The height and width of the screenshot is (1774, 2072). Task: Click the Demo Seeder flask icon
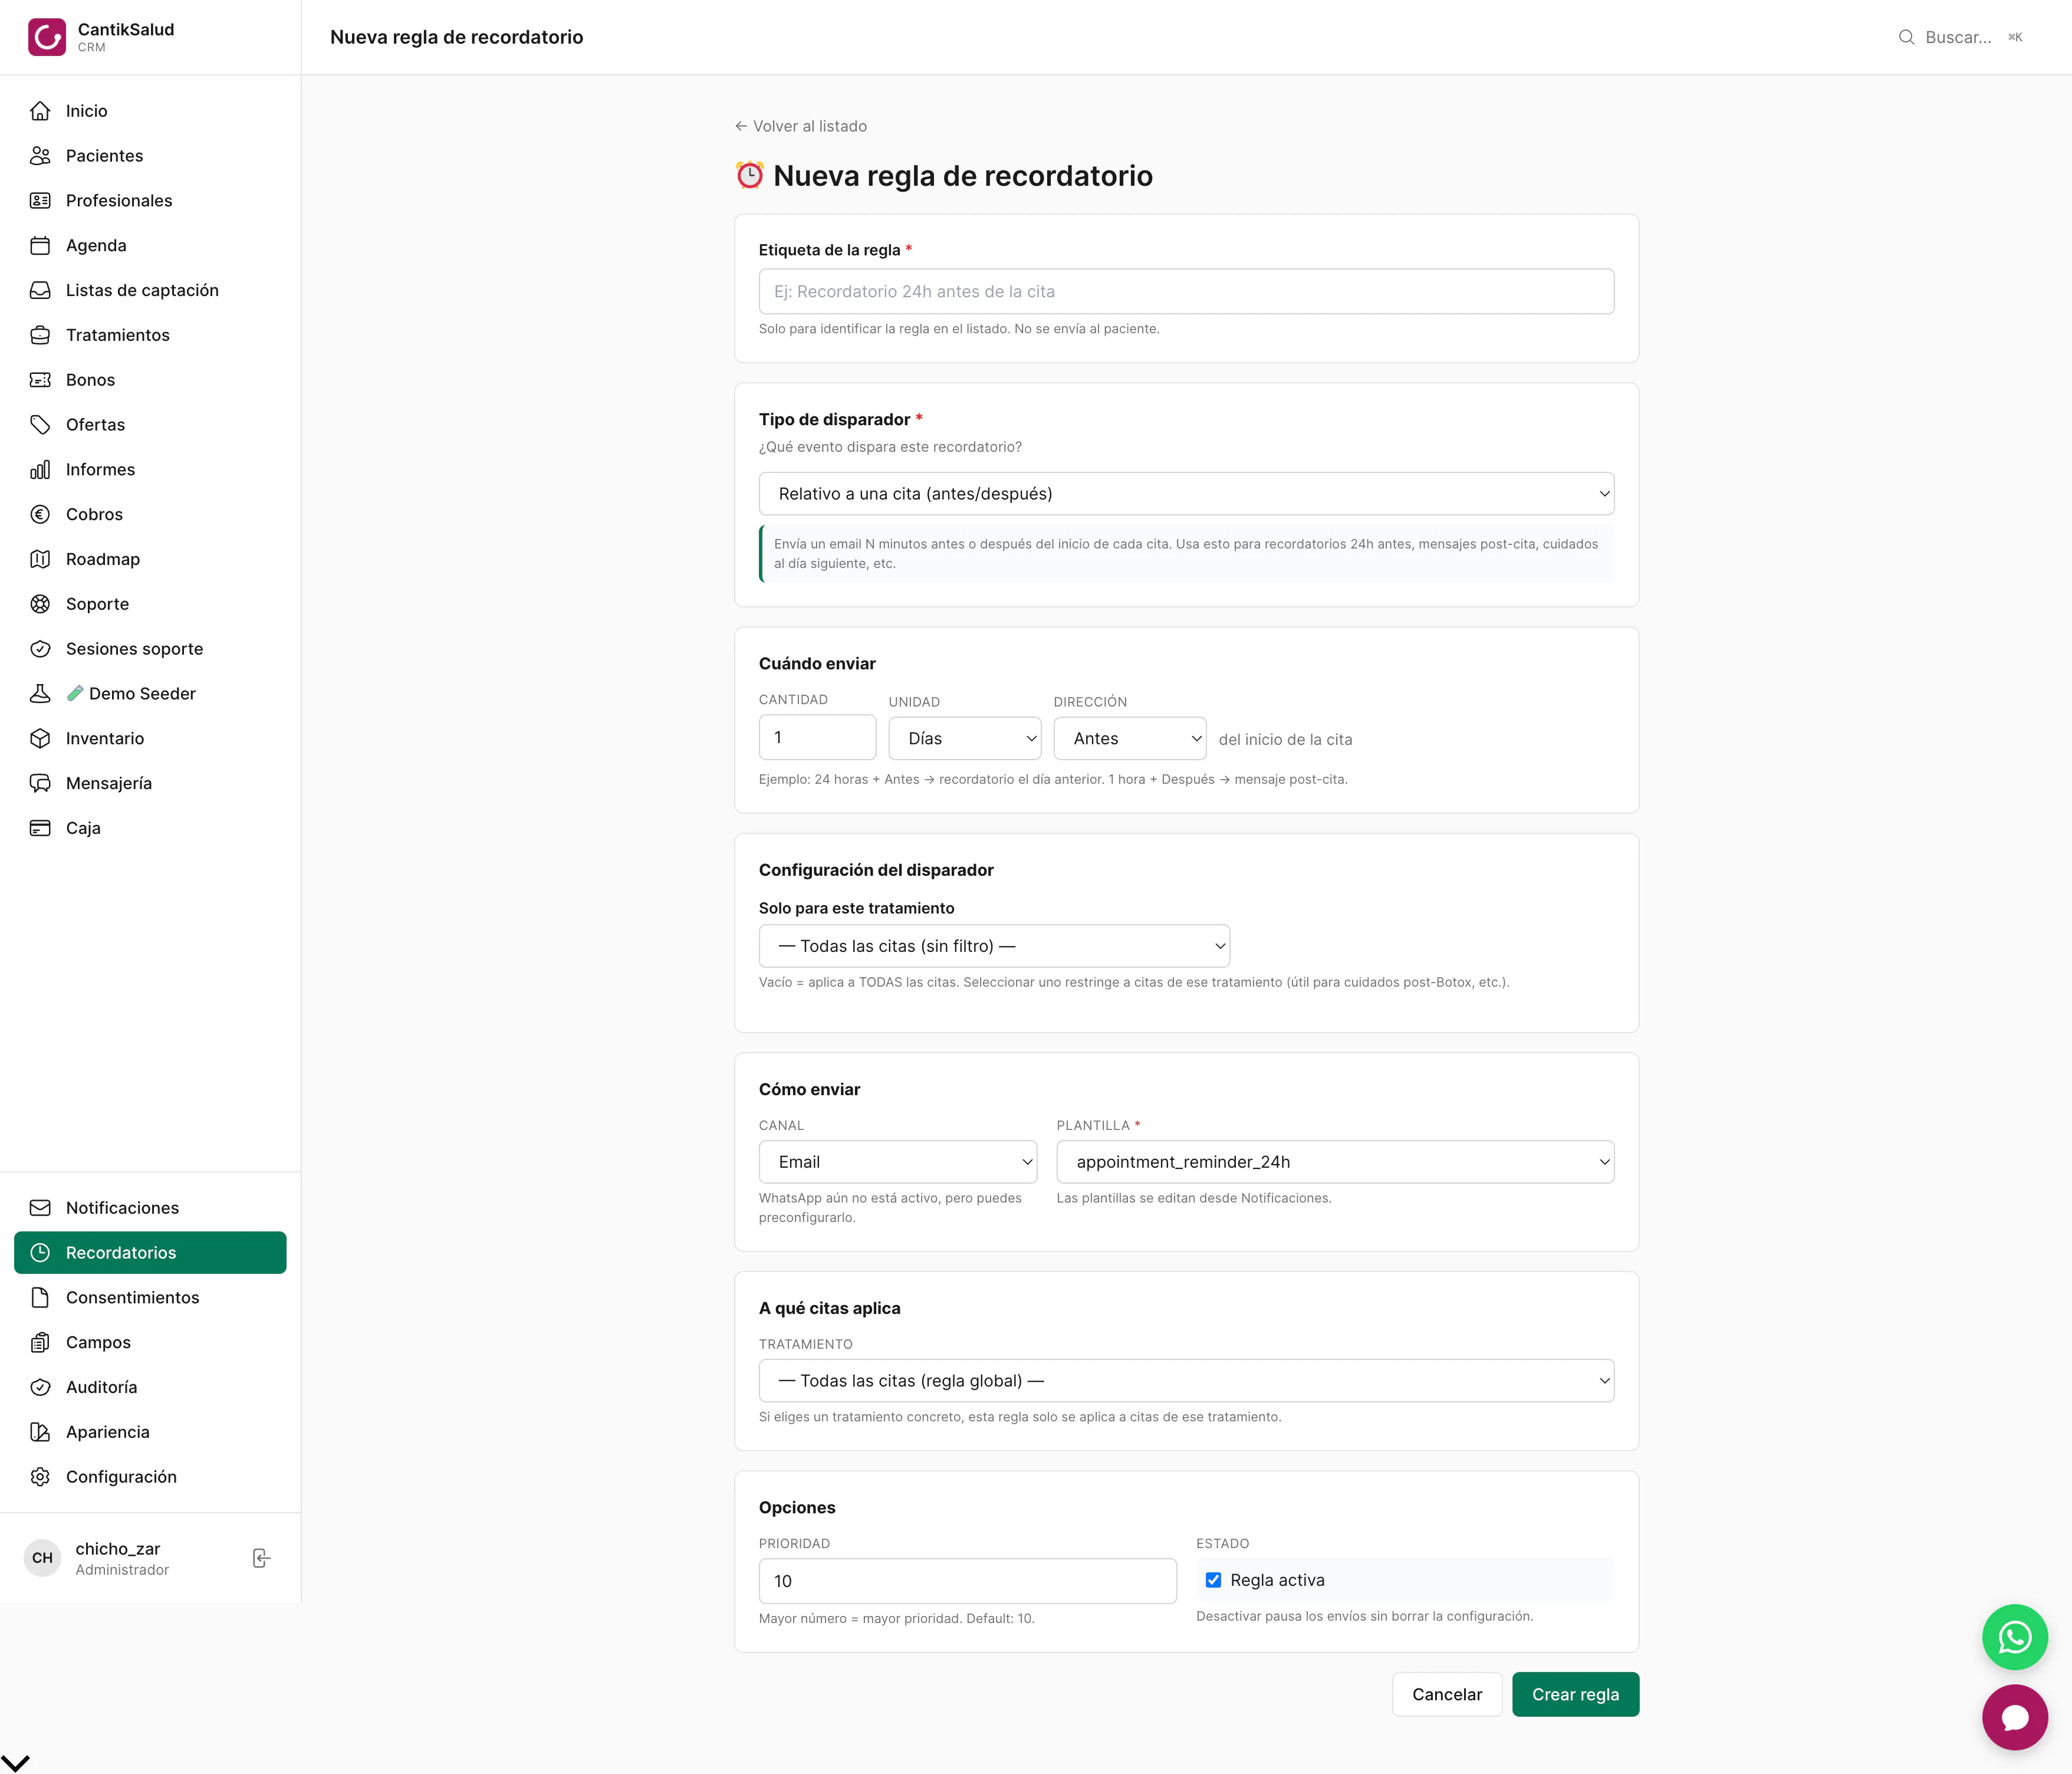point(40,694)
